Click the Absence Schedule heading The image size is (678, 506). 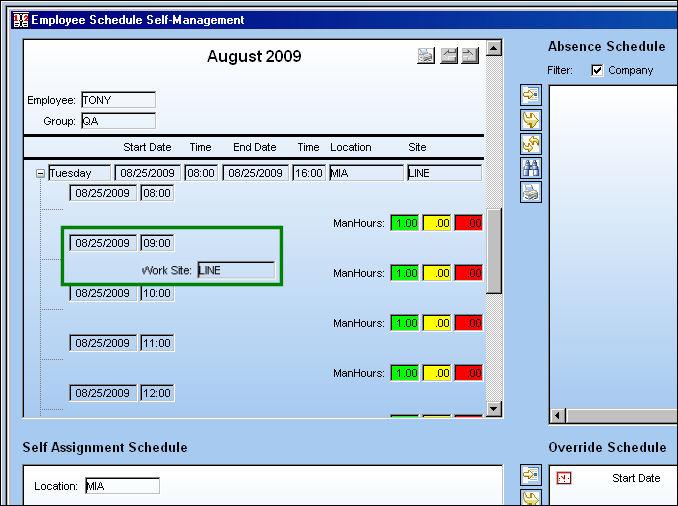(x=607, y=46)
